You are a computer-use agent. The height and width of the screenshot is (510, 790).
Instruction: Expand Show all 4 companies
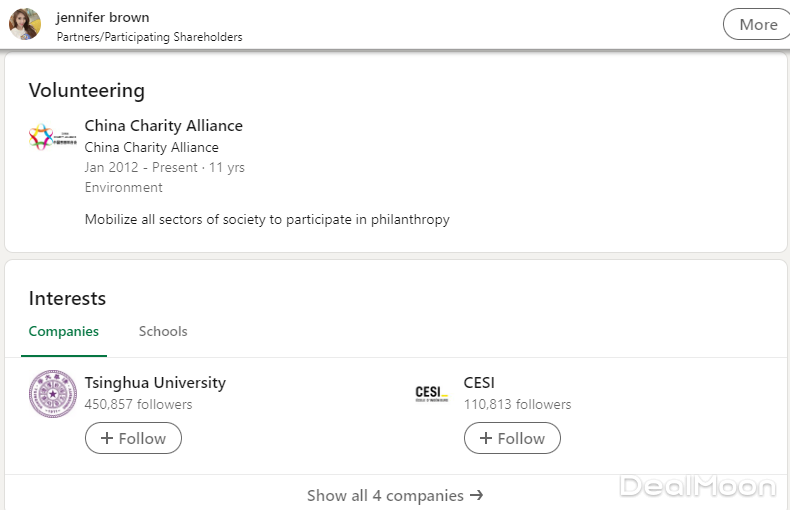click(x=395, y=495)
